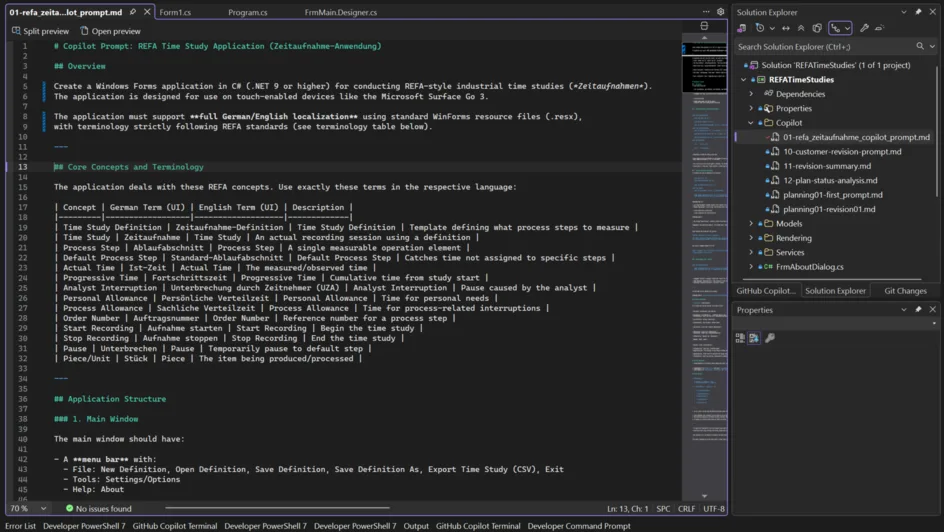This screenshot has height=532, width=944.
Task: Switch to Program.cs tab
Action: coord(247,12)
